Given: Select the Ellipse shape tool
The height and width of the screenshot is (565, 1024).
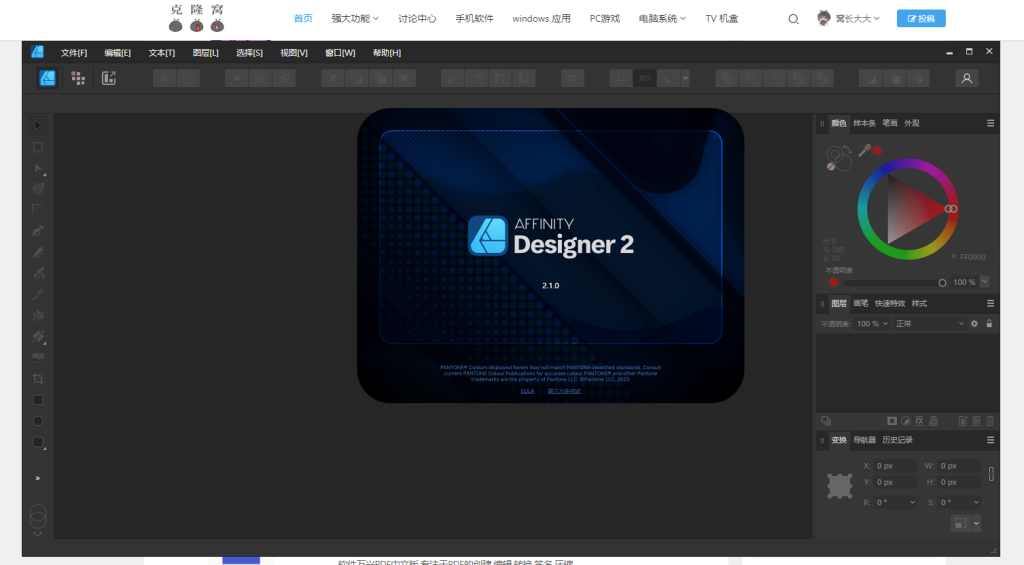Looking at the screenshot, I should [38, 421].
